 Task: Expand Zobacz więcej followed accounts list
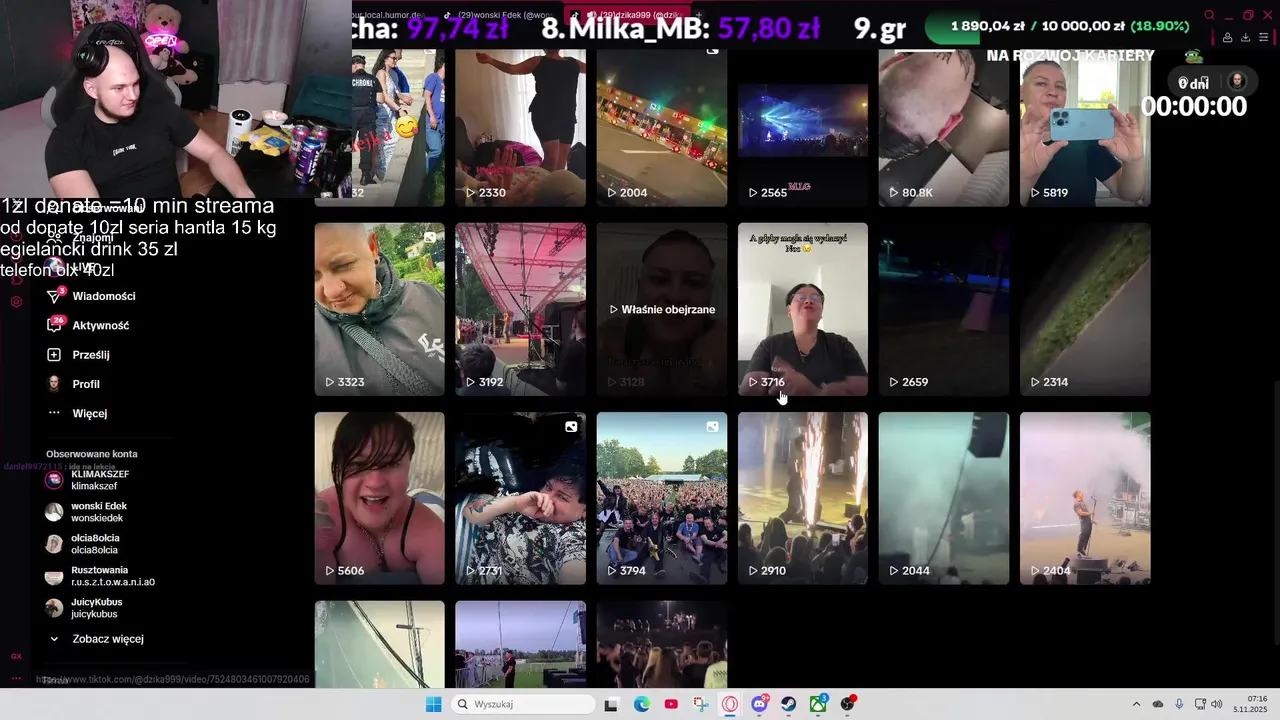(96, 639)
